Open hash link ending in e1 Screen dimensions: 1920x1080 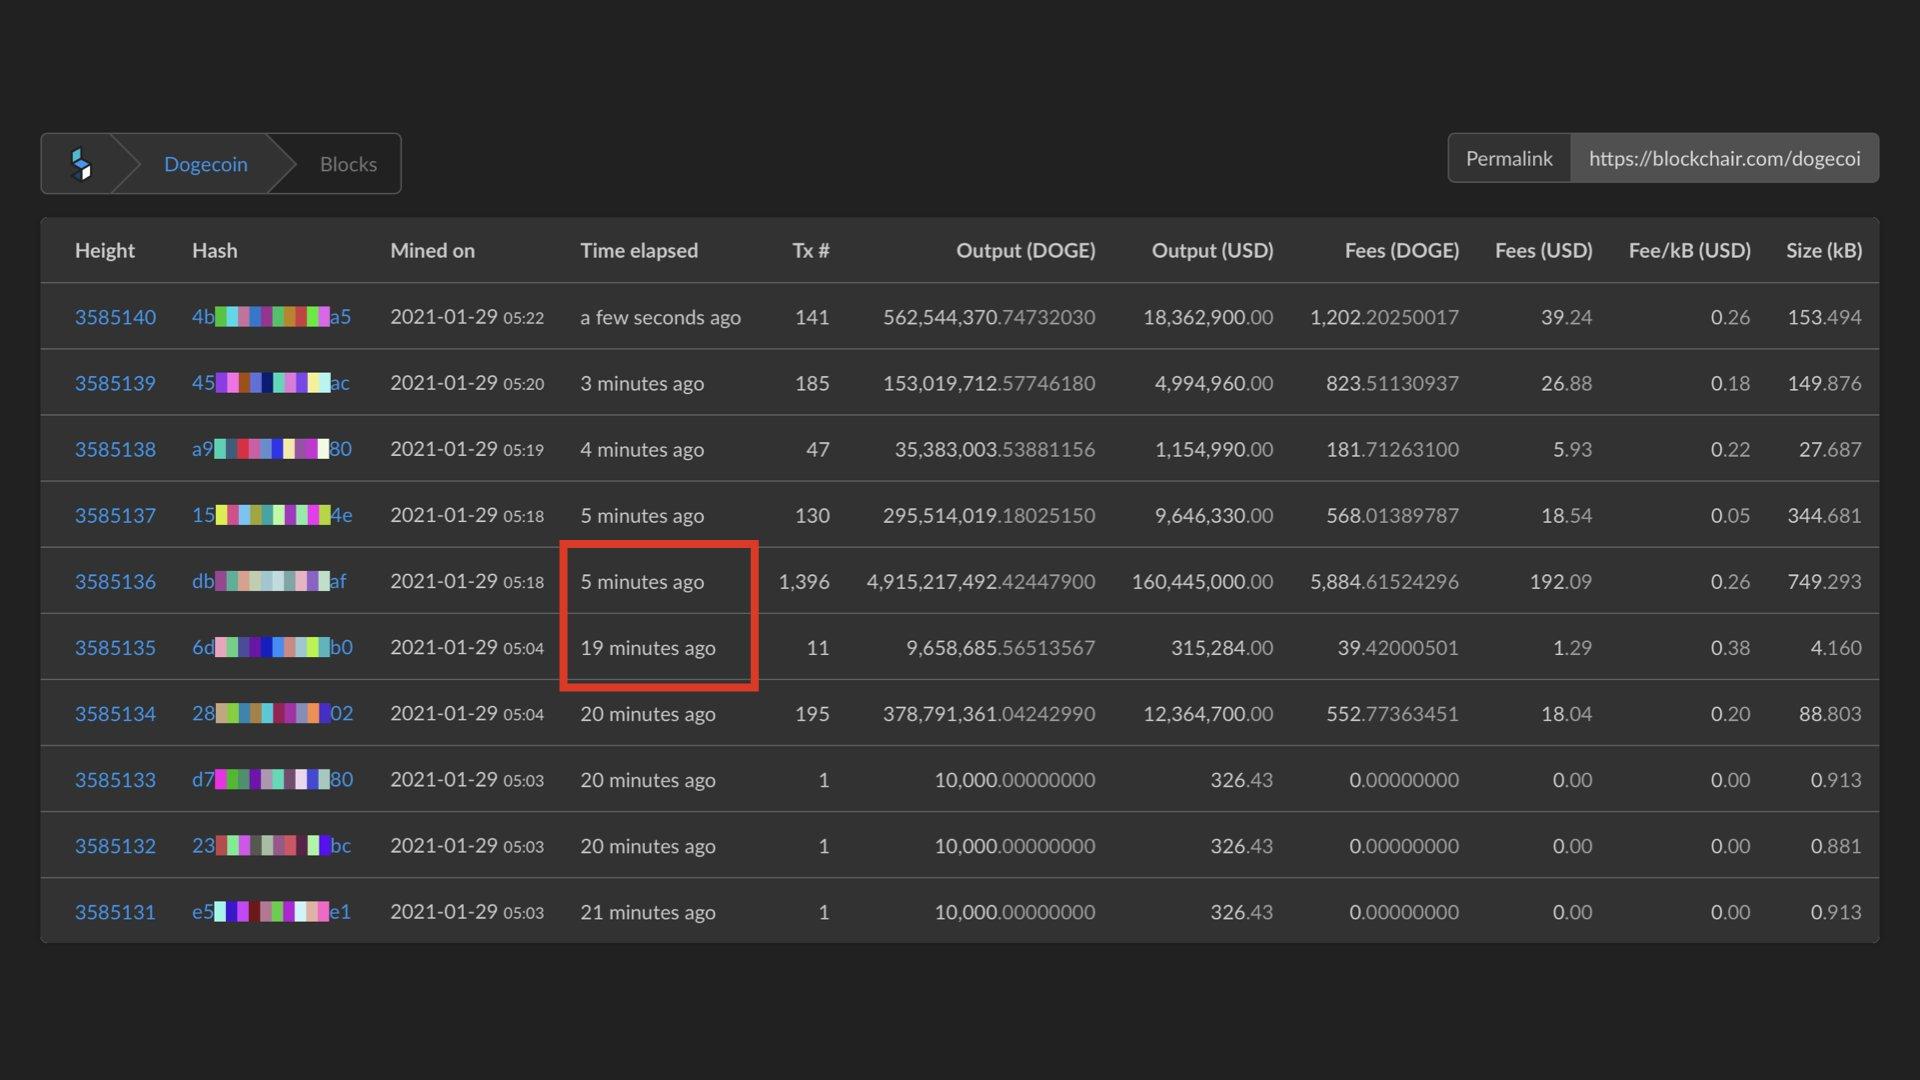(x=271, y=912)
